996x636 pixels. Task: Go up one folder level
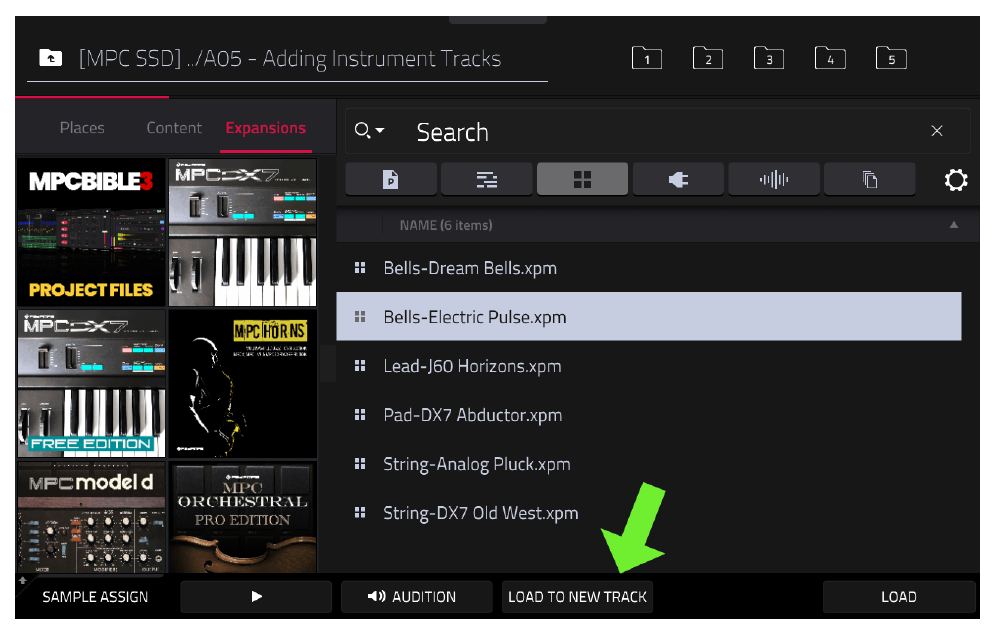pos(51,58)
